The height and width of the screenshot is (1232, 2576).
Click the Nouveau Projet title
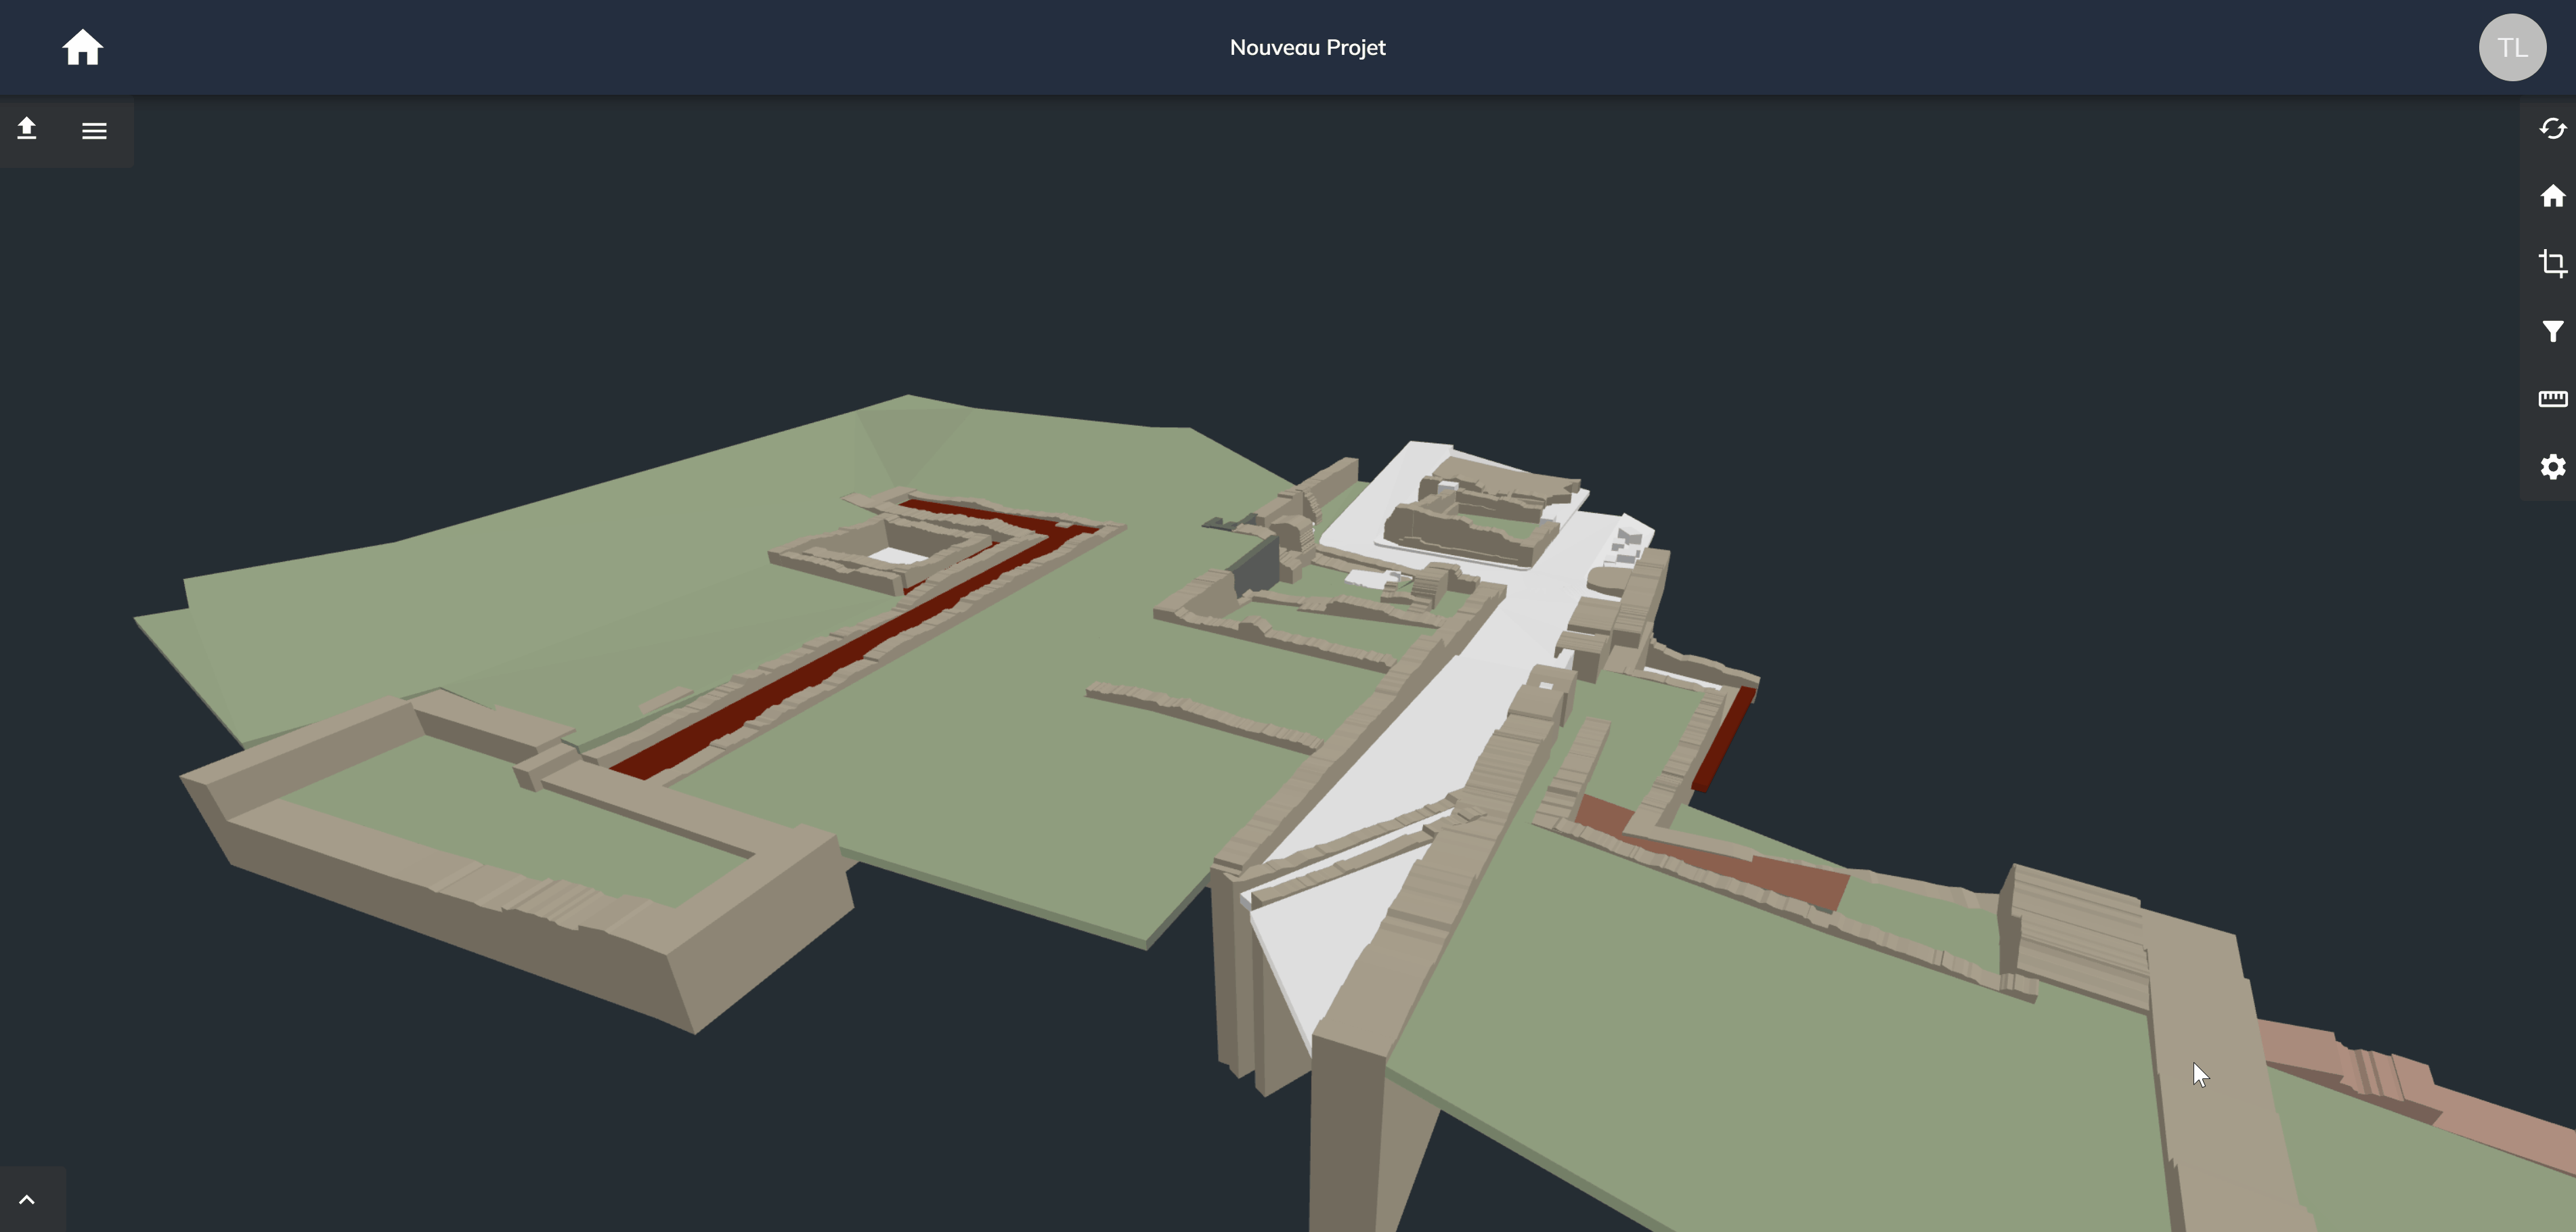click(1307, 47)
